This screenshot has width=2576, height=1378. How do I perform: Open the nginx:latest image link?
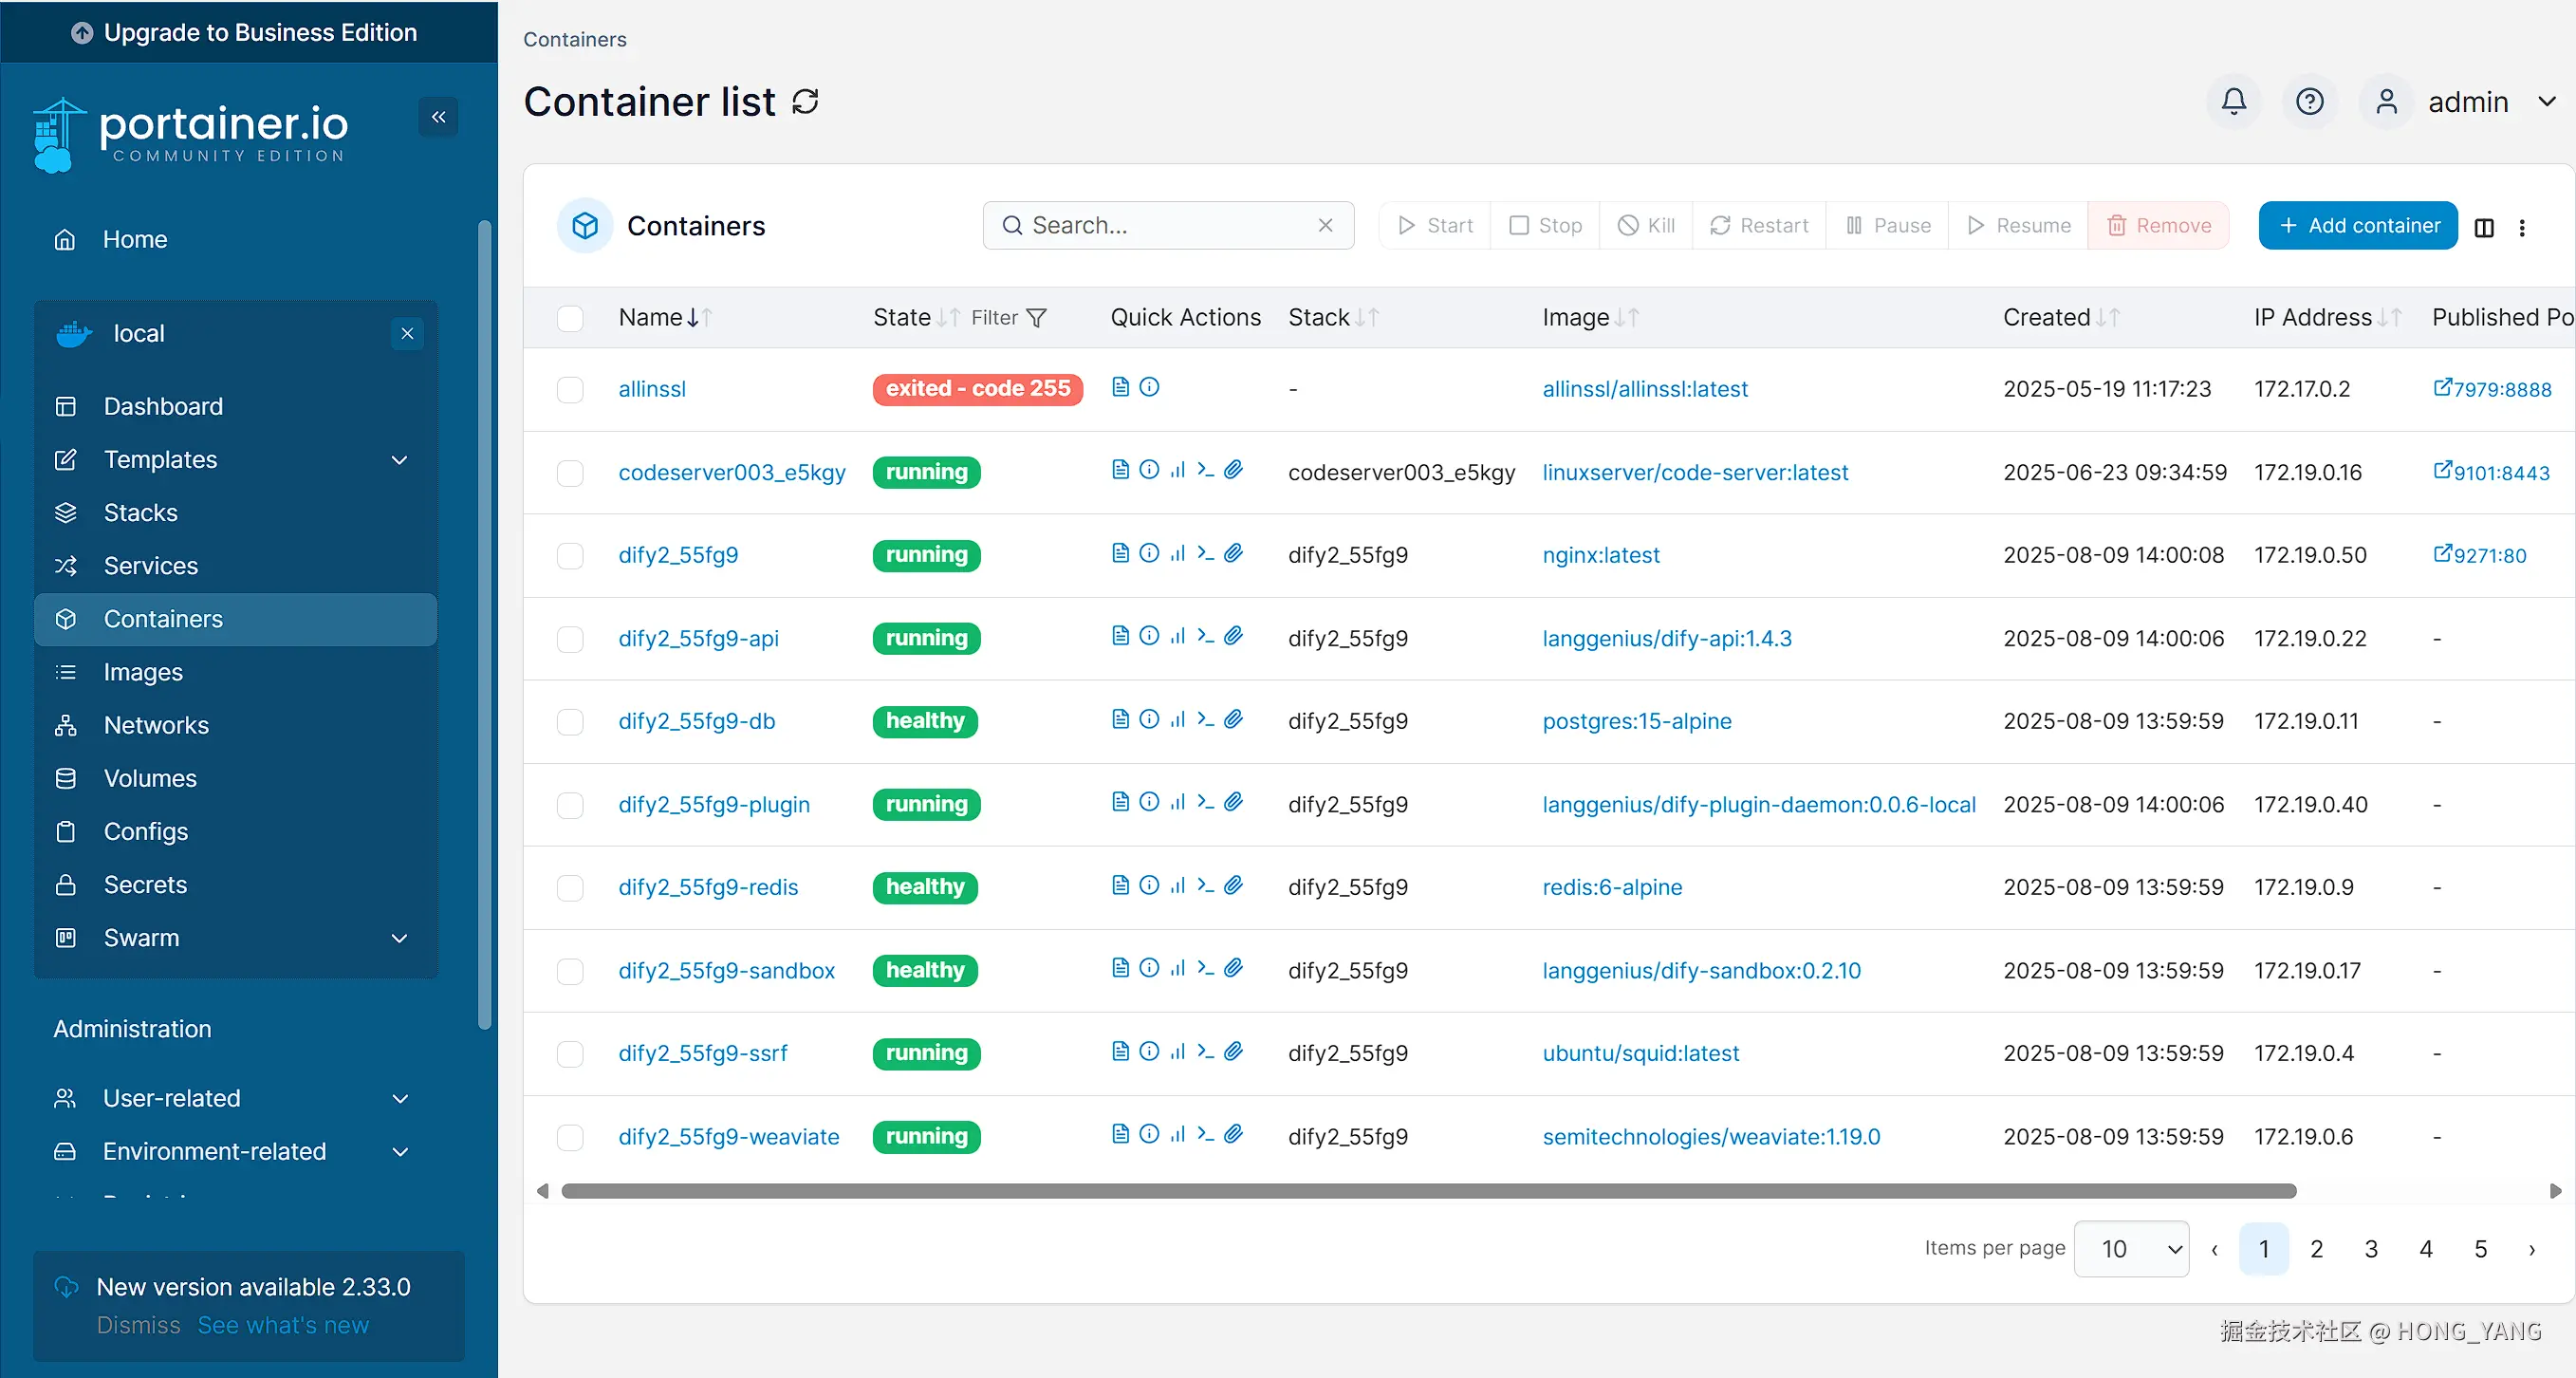[x=1600, y=555]
